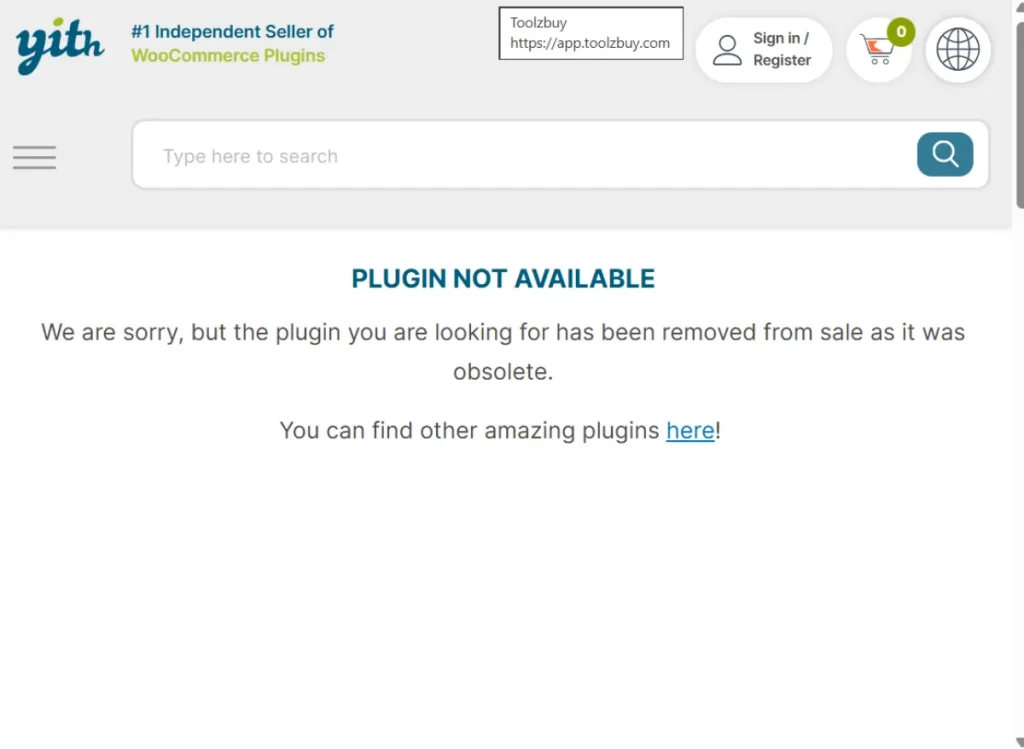Open the hamburger navigation menu

tap(34, 157)
